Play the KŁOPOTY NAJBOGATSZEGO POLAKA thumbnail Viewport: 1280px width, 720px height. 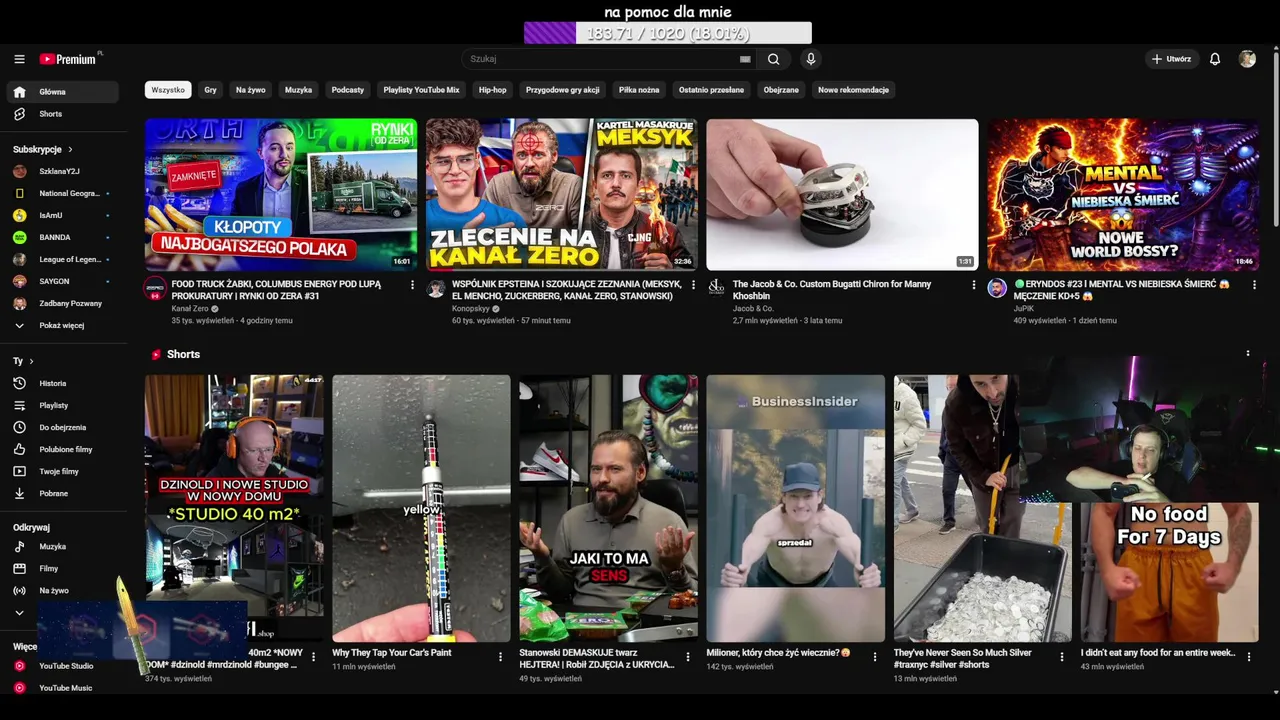pyautogui.click(x=281, y=195)
